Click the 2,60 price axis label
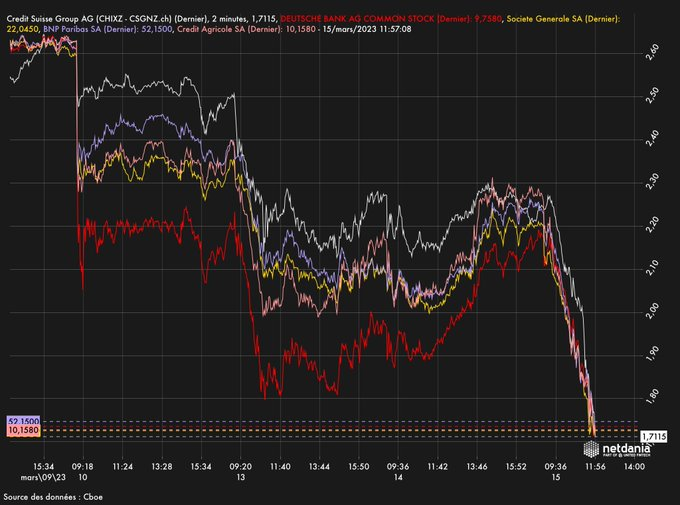This screenshot has height=505, width=680. click(x=652, y=49)
